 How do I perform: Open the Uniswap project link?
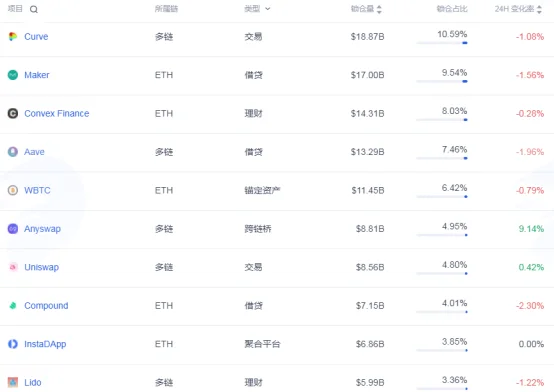point(41,267)
